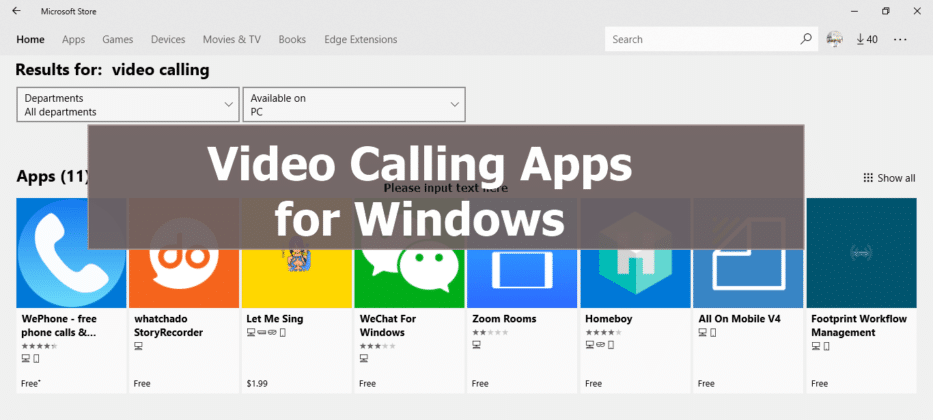Expand the Available on dropdown

pos(354,105)
